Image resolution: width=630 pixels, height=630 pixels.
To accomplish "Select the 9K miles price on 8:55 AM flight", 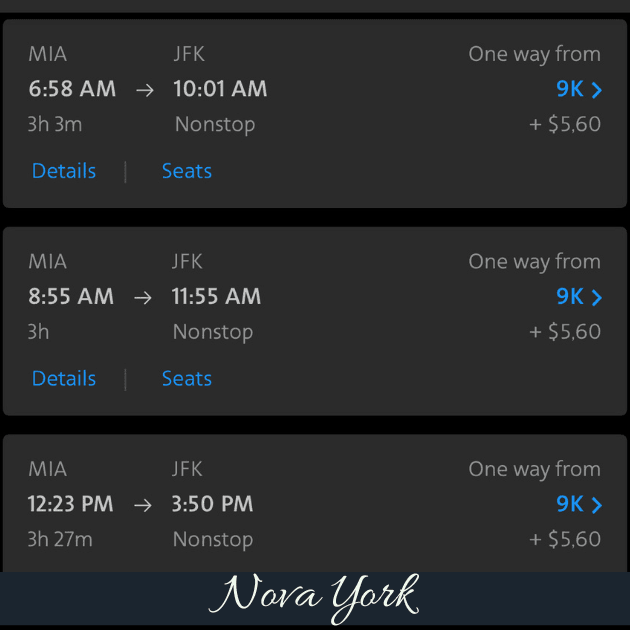I will [x=570, y=297].
